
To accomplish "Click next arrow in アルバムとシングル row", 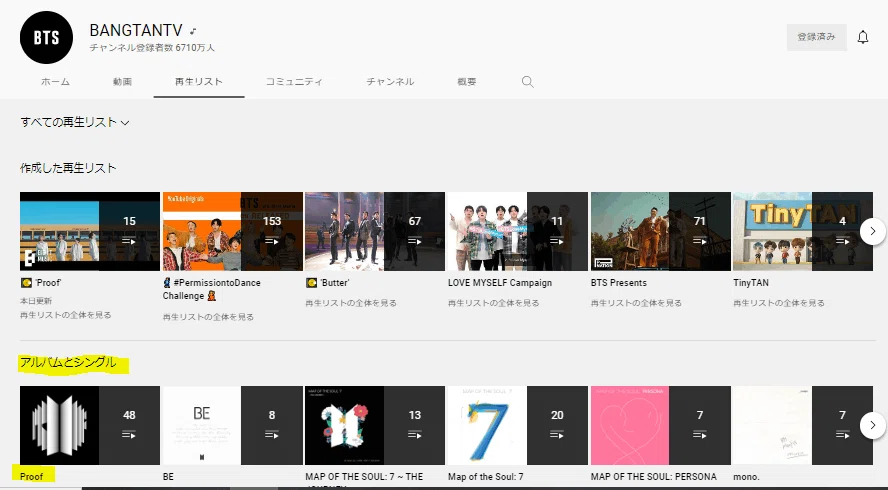I will coord(873,425).
